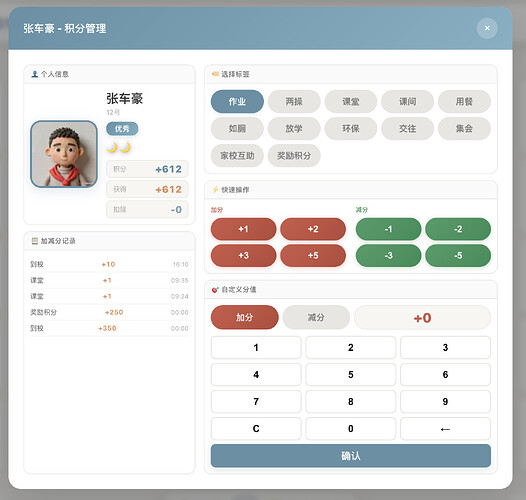This screenshot has width=526, height=500.
Task: Click the 优秀 badge
Action: click(x=122, y=129)
